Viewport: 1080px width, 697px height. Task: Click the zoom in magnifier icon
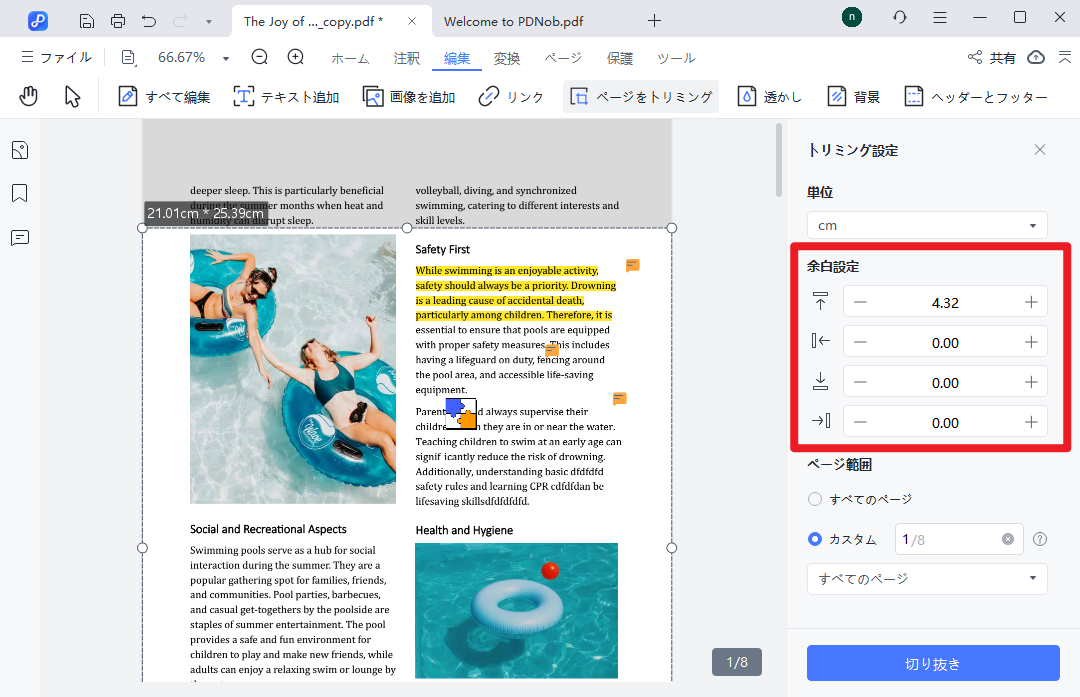tap(296, 57)
